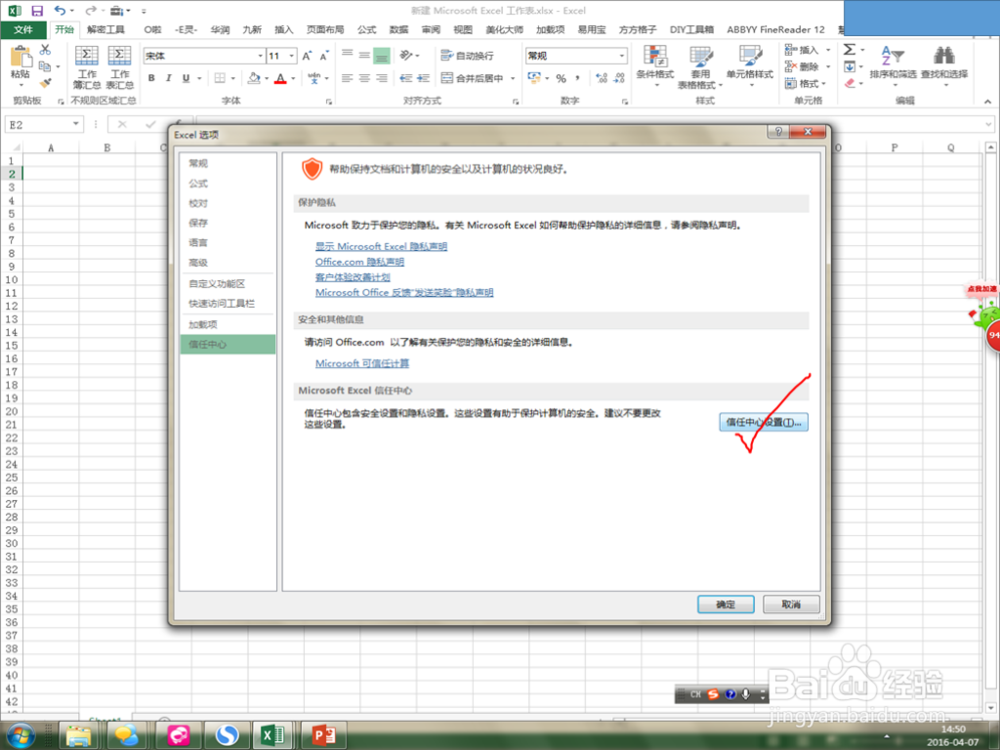Click the Format Painter brush icon
Screen dimensions: 1000x750
click(x=45, y=83)
